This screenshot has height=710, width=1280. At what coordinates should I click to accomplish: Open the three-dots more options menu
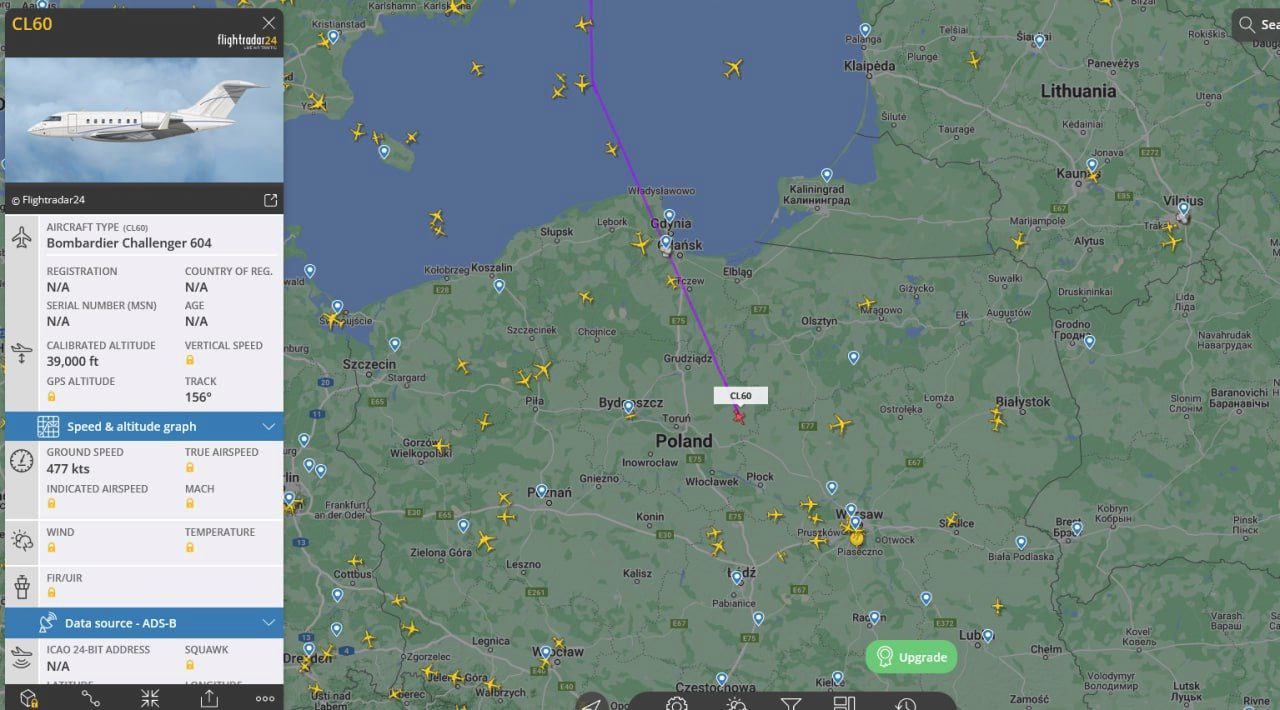(265, 698)
